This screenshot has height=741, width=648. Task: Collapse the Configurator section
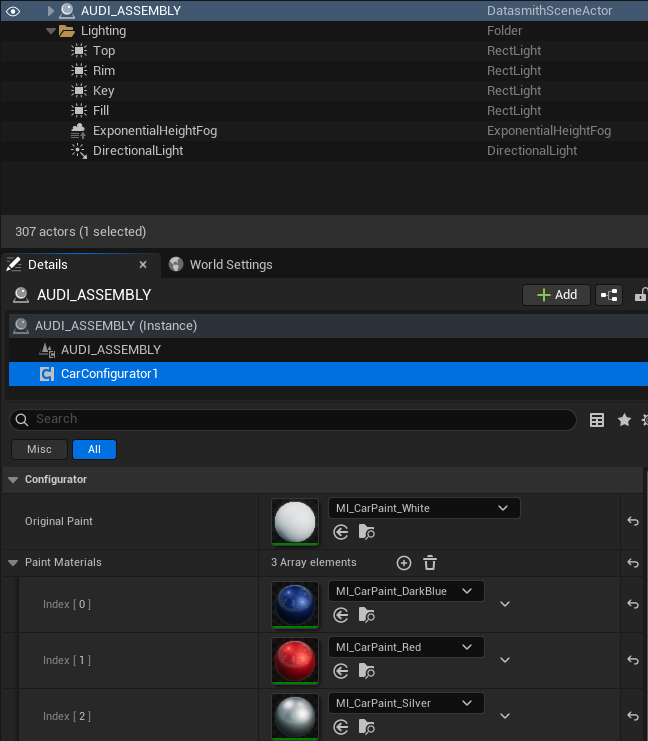tap(13, 480)
